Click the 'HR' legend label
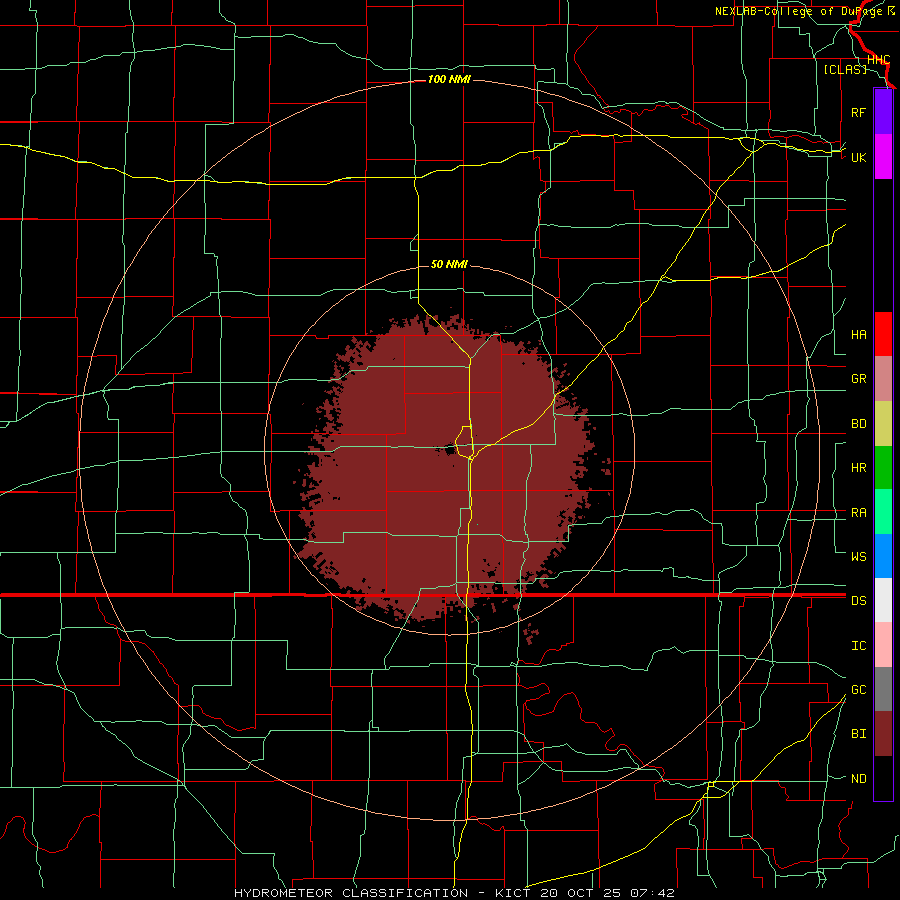 (858, 468)
